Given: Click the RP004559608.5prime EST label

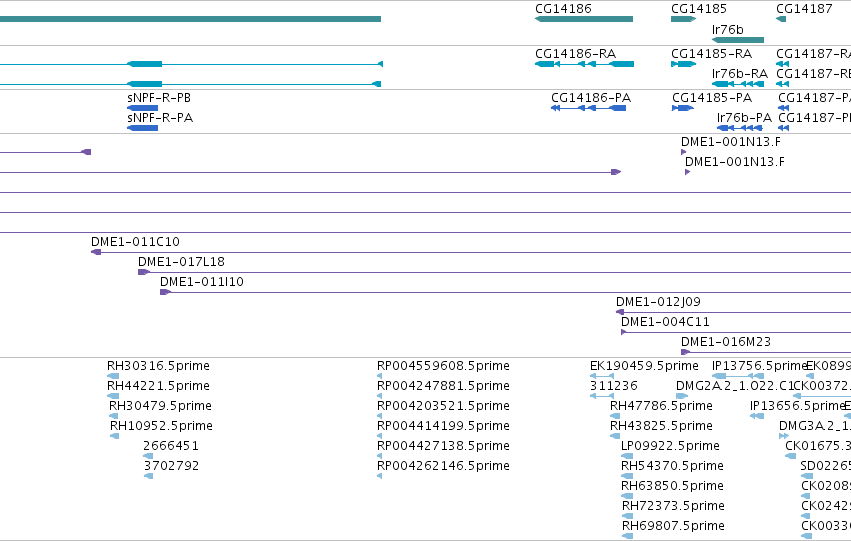Looking at the screenshot, I should [443, 366].
